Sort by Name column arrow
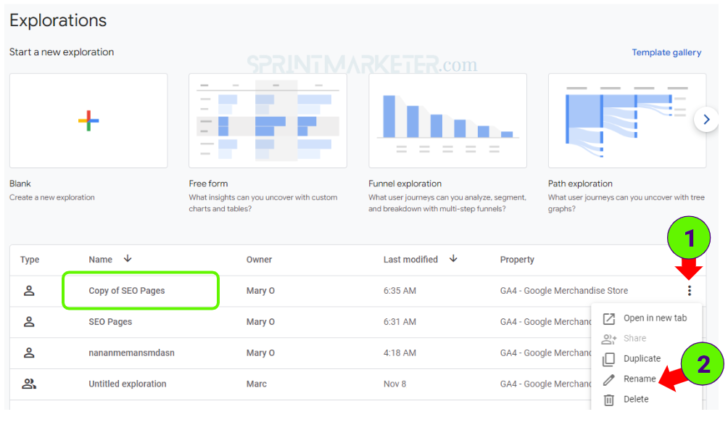The height and width of the screenshot is (425, 728). (127, 259)
